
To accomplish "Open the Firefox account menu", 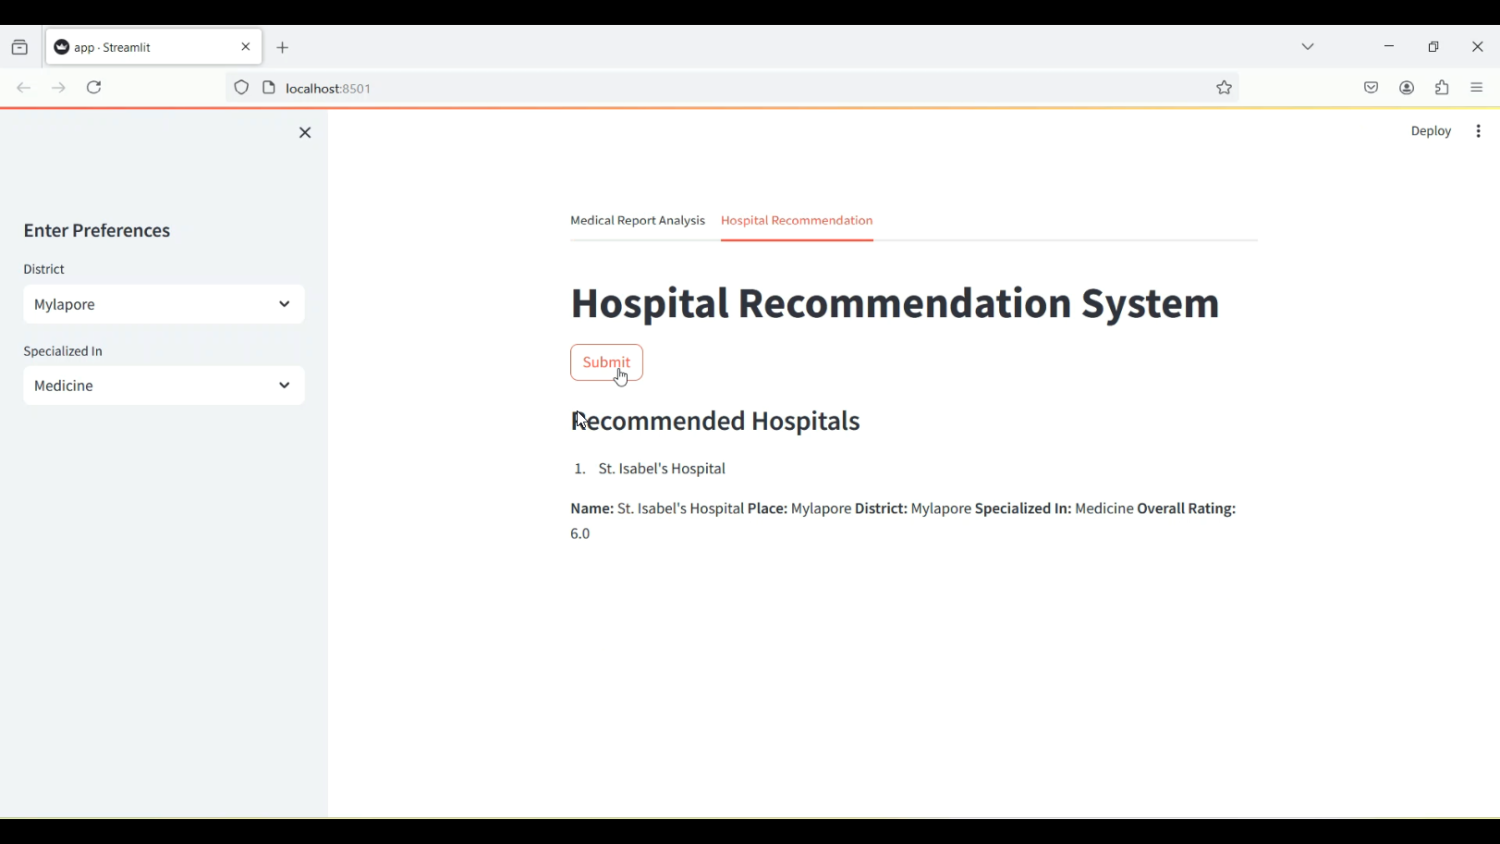I will click(1407, 88).
